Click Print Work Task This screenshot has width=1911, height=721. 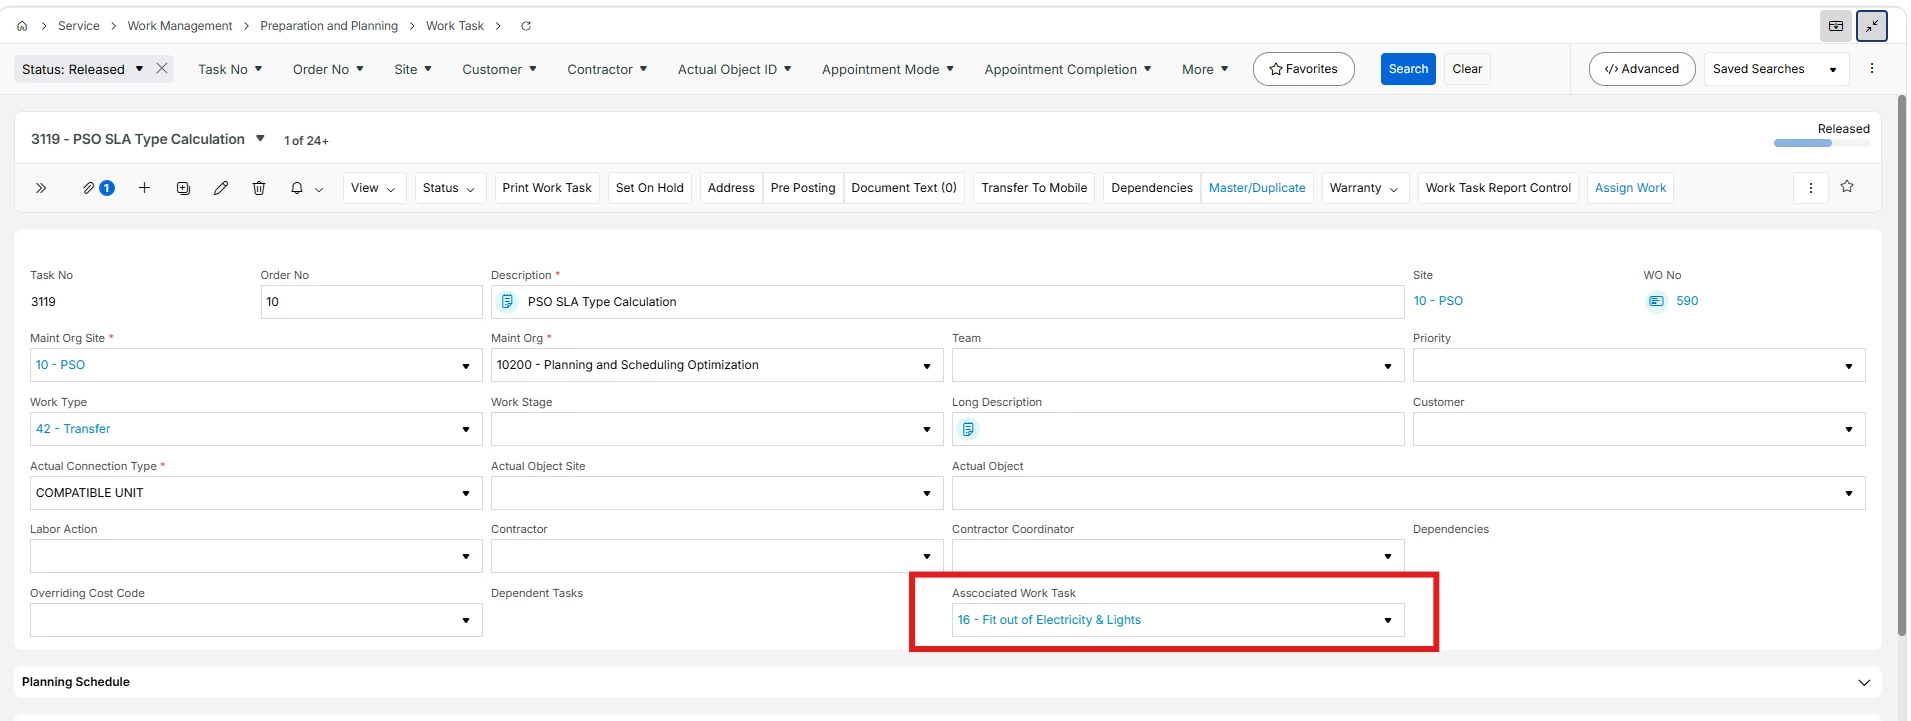pos(547,188)
